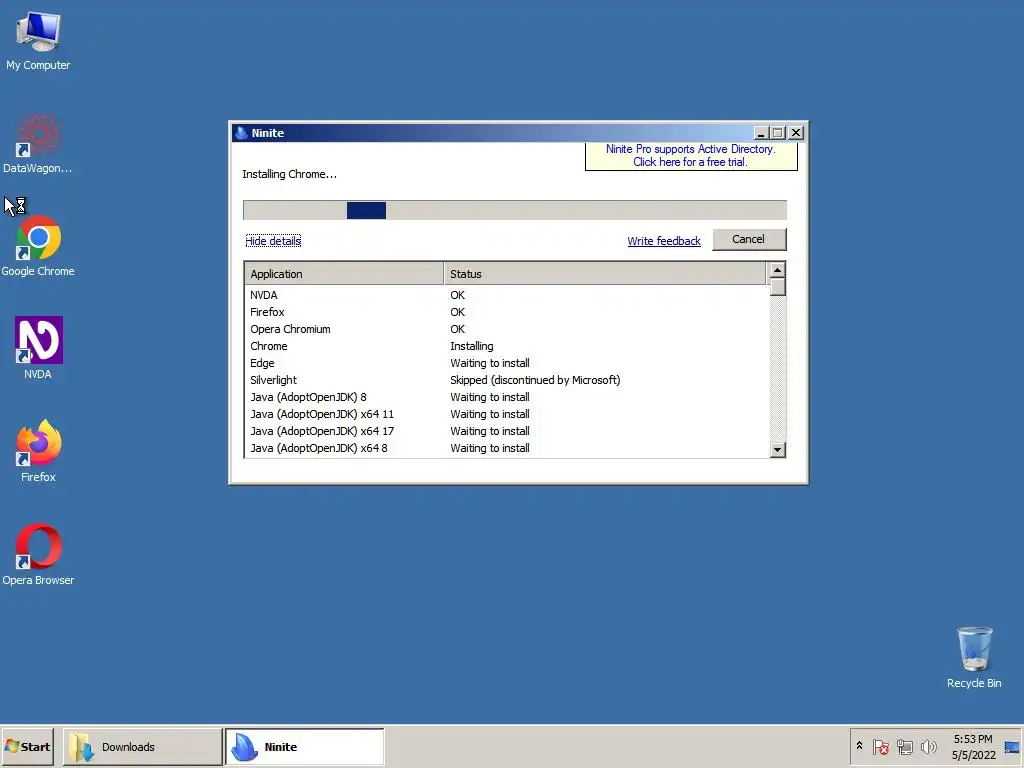Select the Firefox row in the list
1024x768 pixels.
point(507,312)
